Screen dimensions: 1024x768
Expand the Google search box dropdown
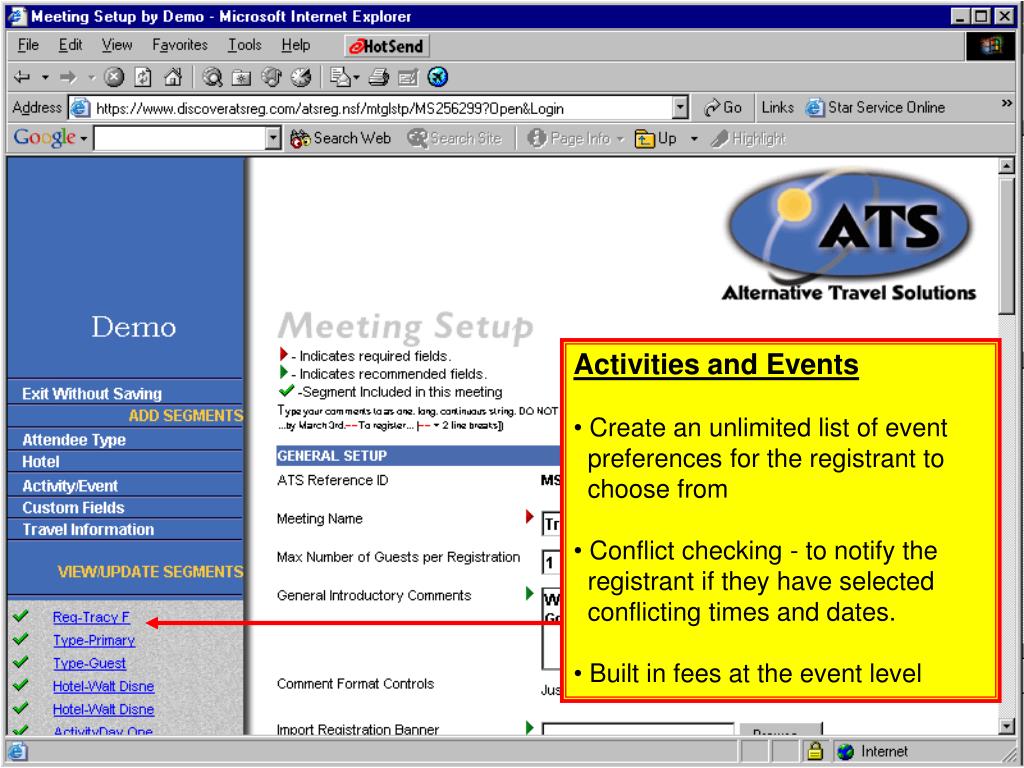click(274, 138)
